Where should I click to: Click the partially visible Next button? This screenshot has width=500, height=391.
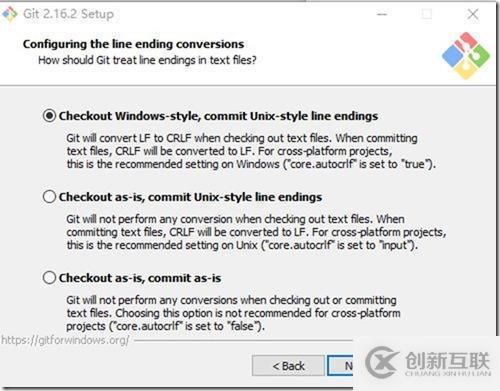340,366
